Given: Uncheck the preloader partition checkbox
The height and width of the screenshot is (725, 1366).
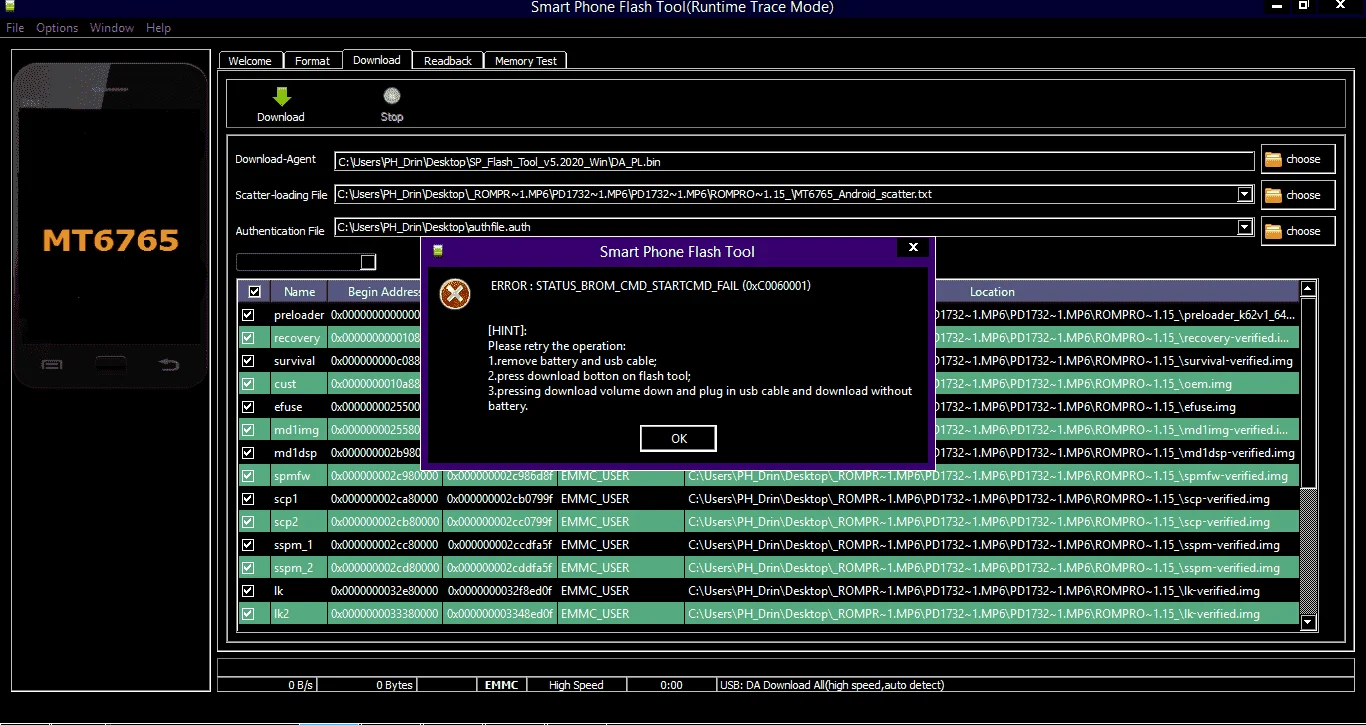Looking at the screenshot, I should point(248,315).
